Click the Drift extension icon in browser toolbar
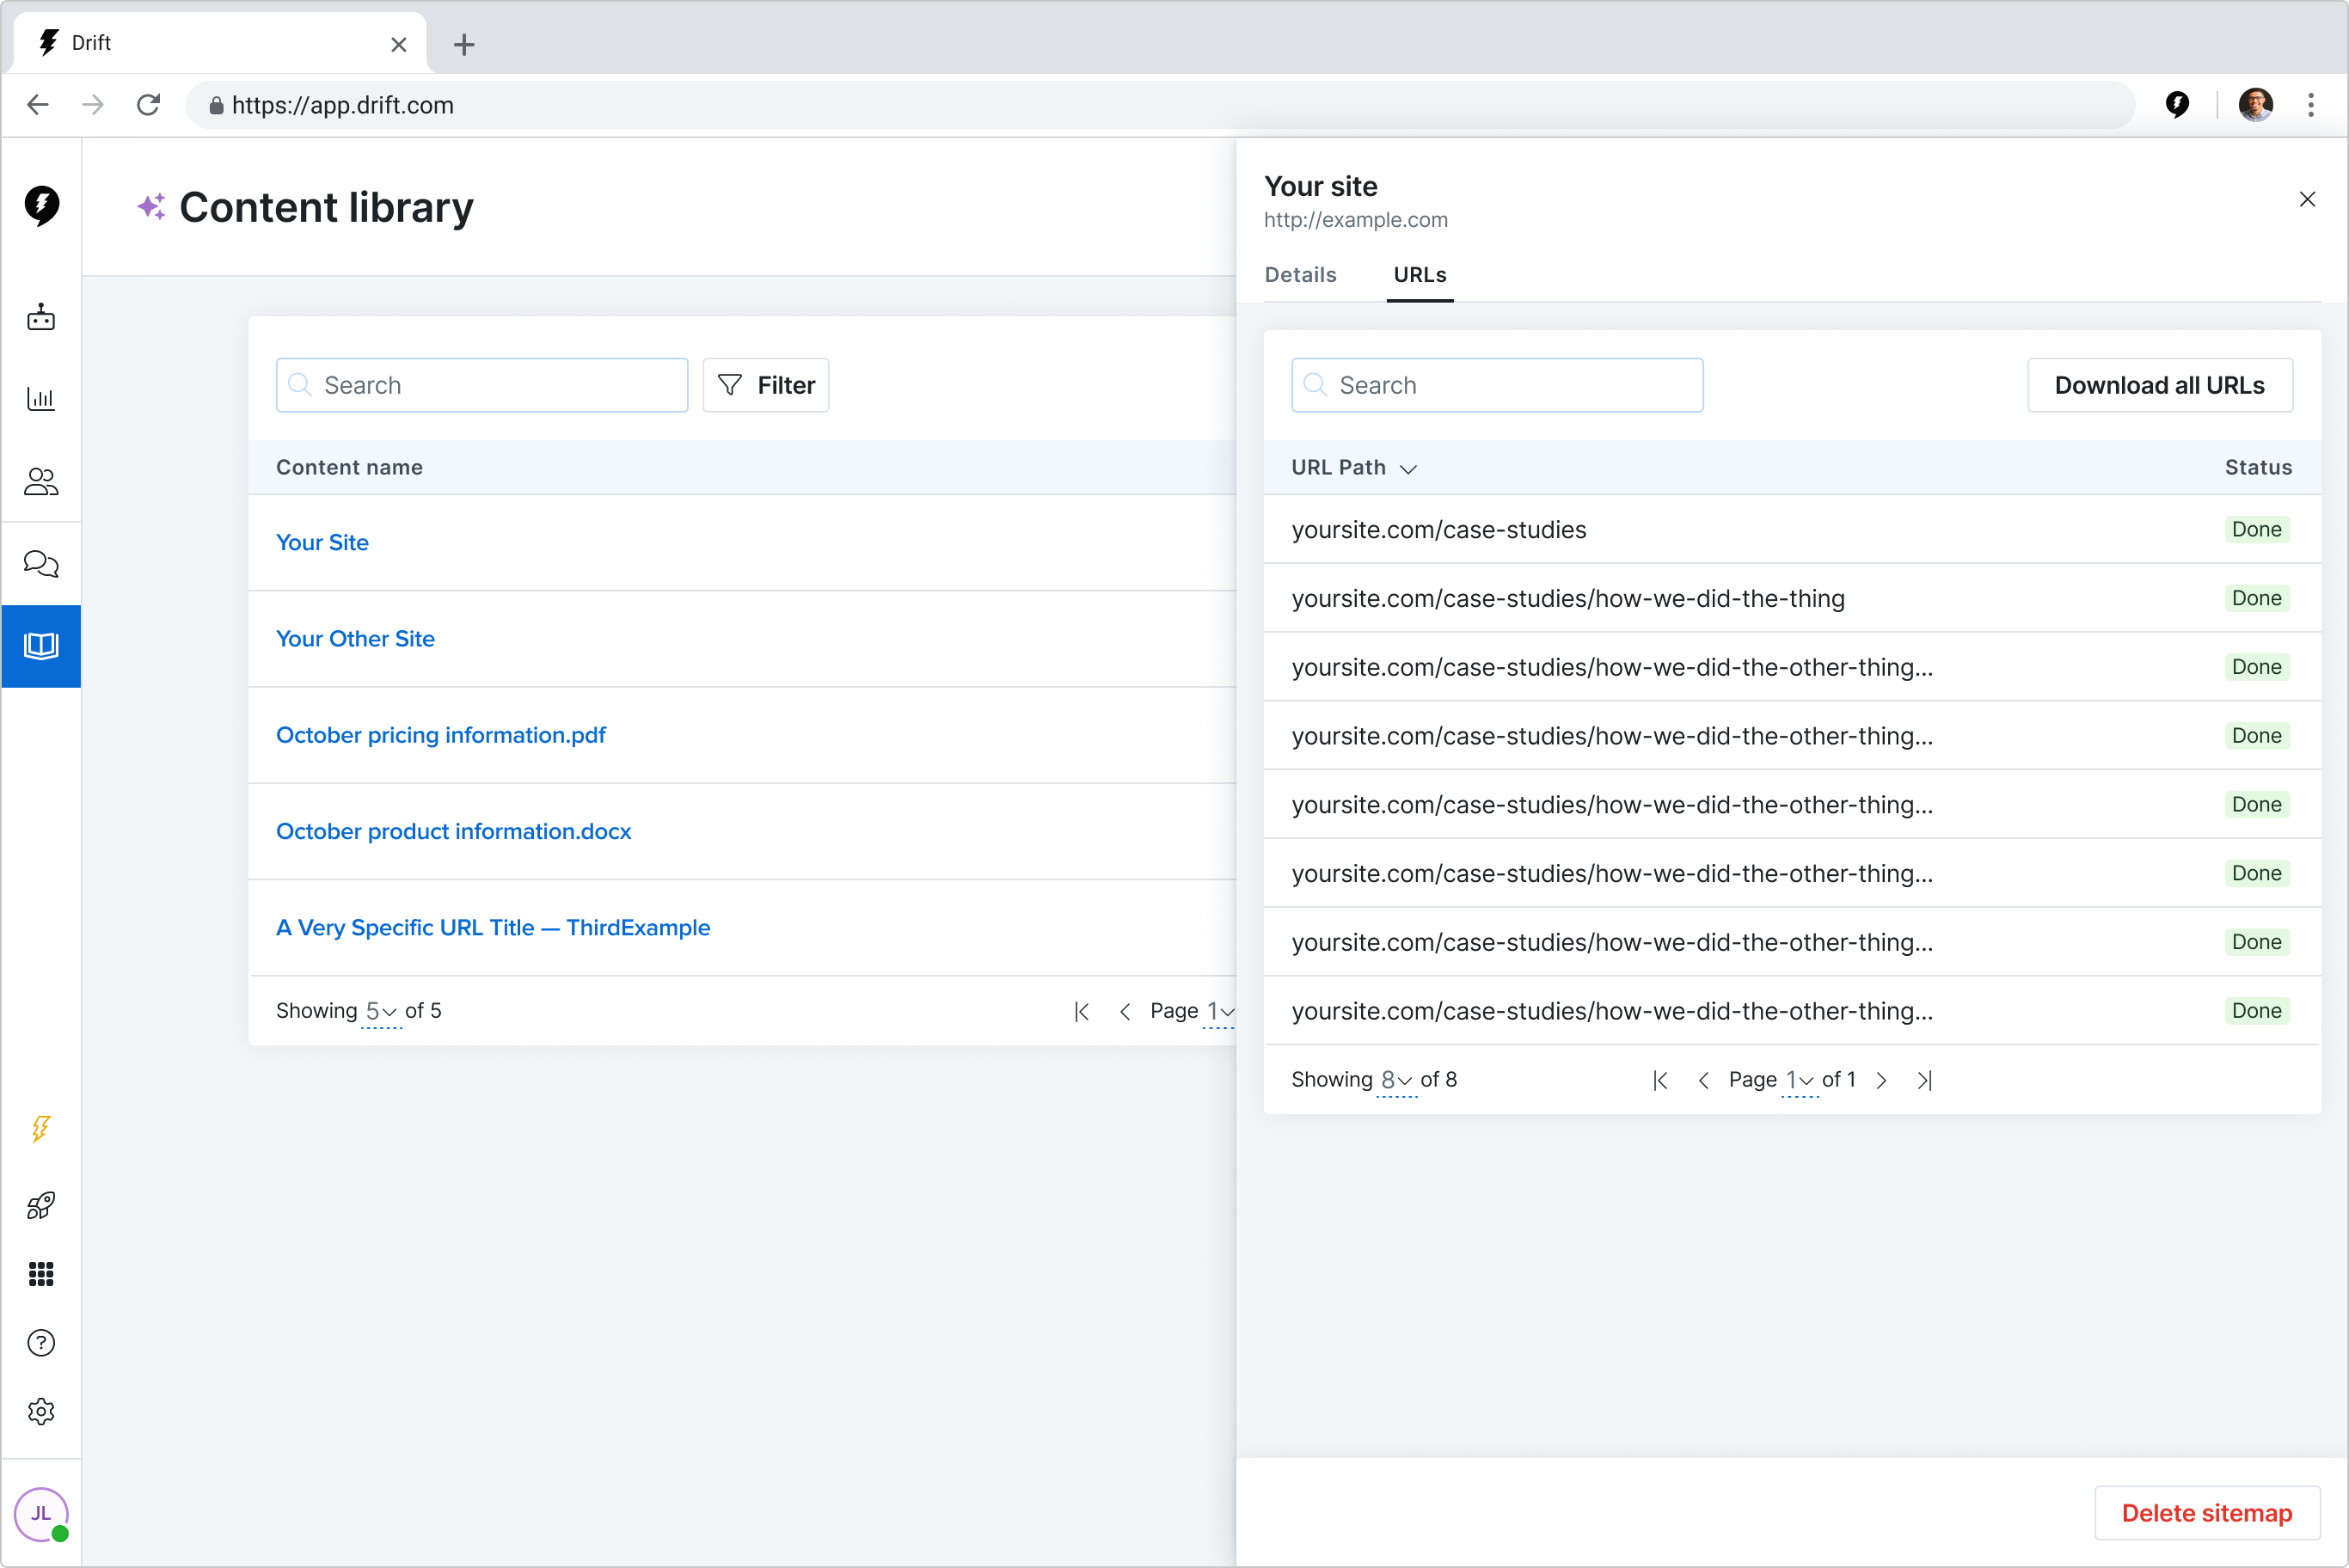The height and width of the screenshot is (1568, 2349). click(x=2177, y=104)
